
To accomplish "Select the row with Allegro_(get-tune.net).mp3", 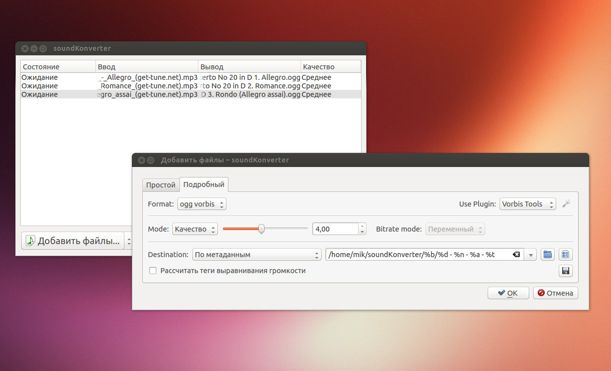I will coord(191,77).
